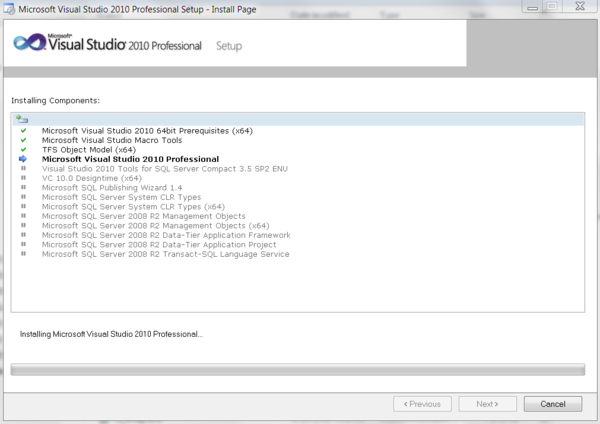Select 'Microsoft Visual Studio 2010 64bit Prerequisites (x64)'
The image size is (600, 424).
coord(147,131)
